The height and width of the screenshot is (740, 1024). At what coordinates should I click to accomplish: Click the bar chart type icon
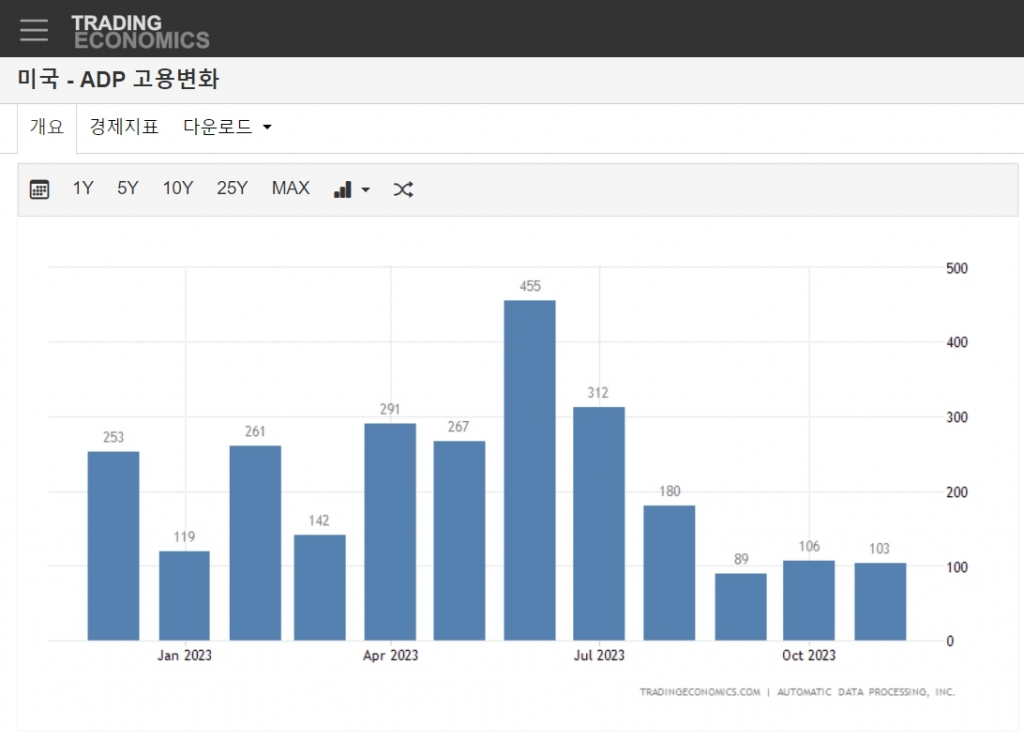(343, 189)
